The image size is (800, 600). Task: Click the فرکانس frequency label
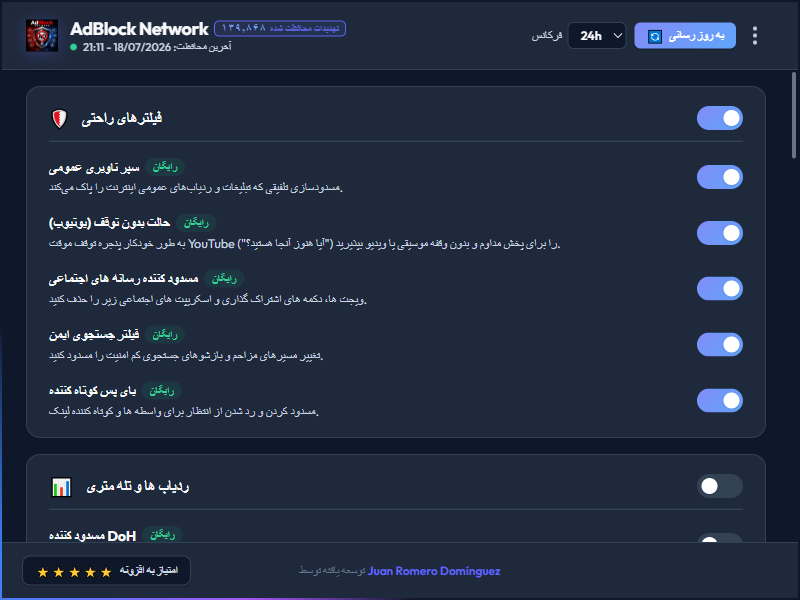[546, 36]
